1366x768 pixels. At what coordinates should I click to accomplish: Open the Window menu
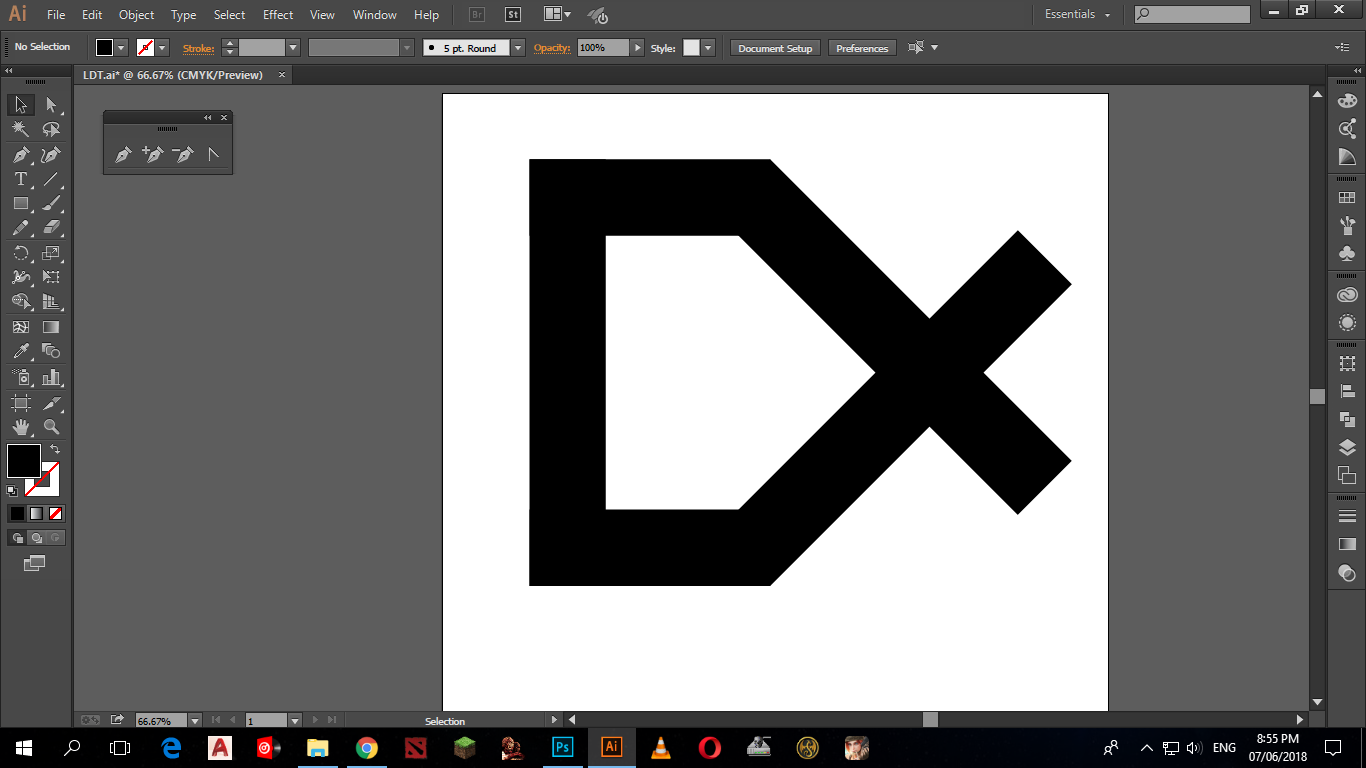point(375,15)
